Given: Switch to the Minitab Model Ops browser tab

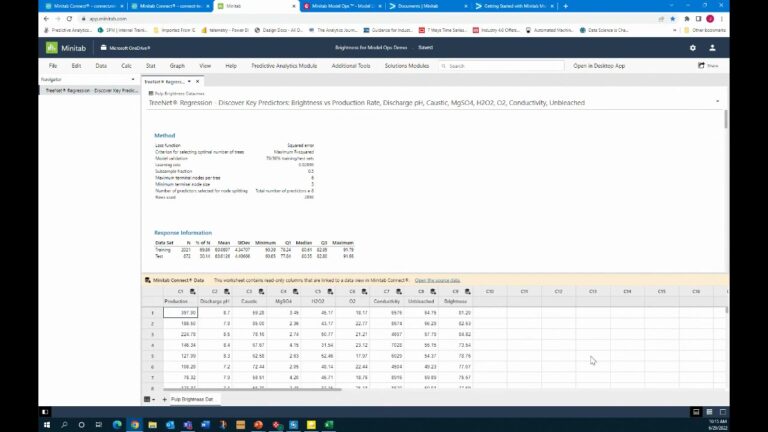Looking at the screenshot, I should coord(342,6).
